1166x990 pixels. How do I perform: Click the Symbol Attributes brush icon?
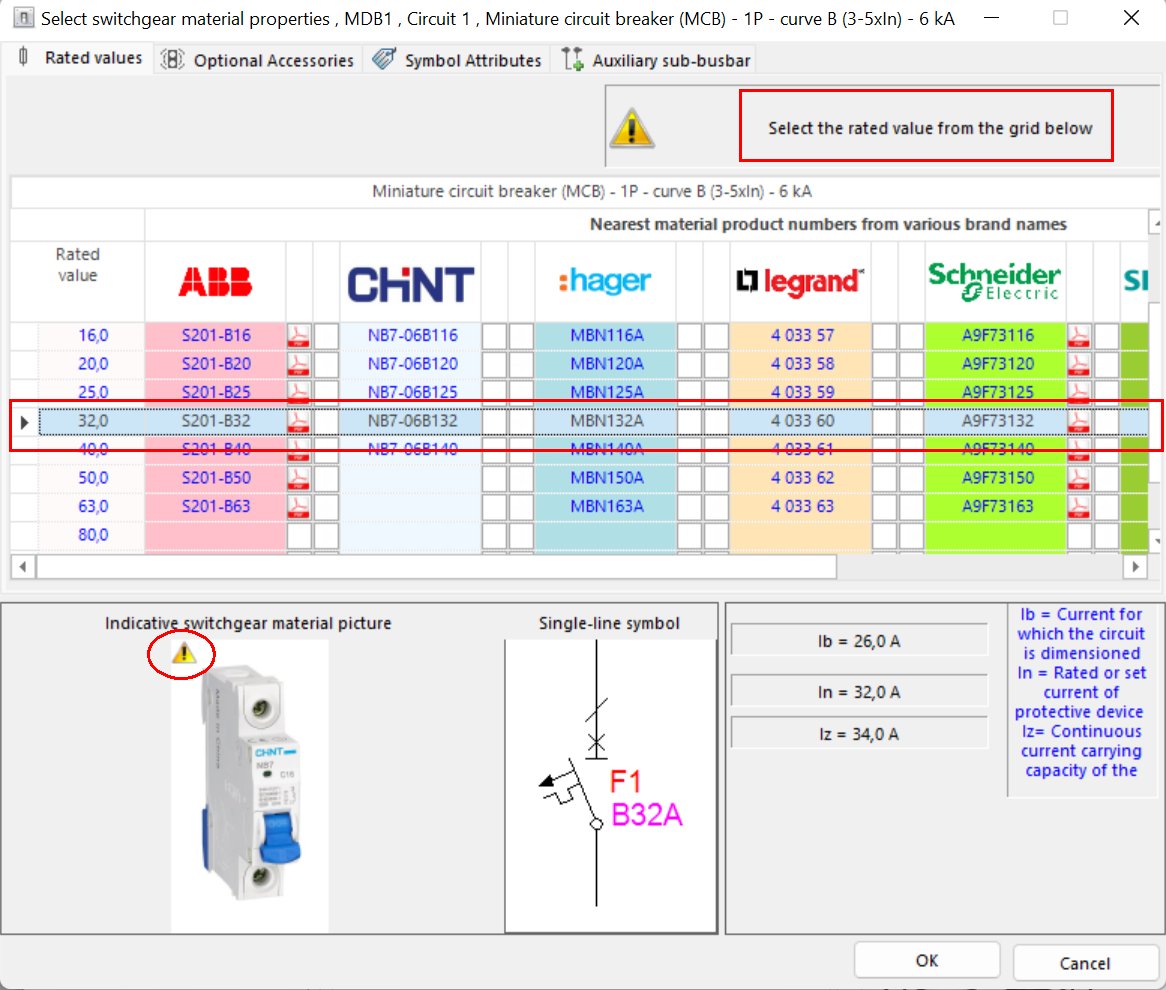383,59
